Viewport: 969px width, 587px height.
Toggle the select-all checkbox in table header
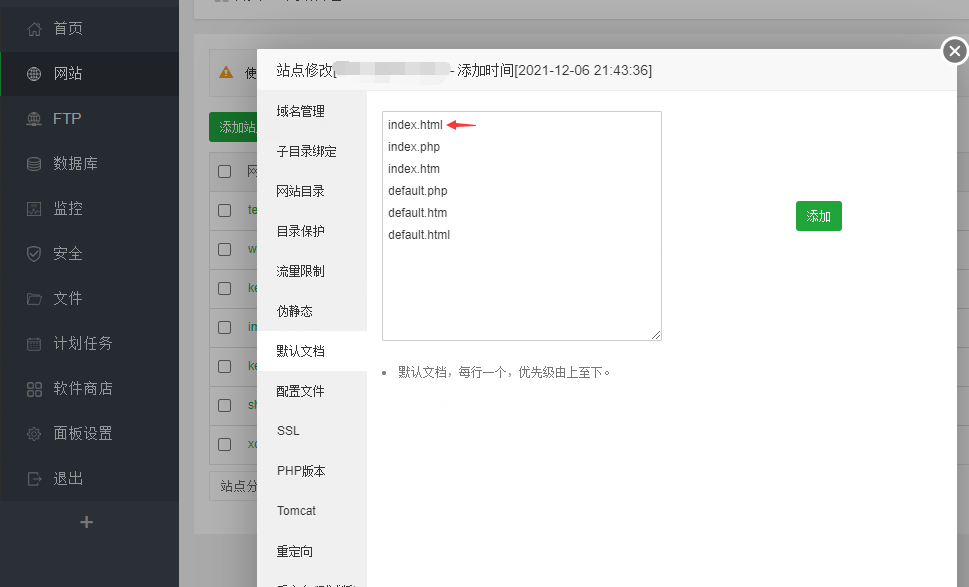tap(225, 171)
